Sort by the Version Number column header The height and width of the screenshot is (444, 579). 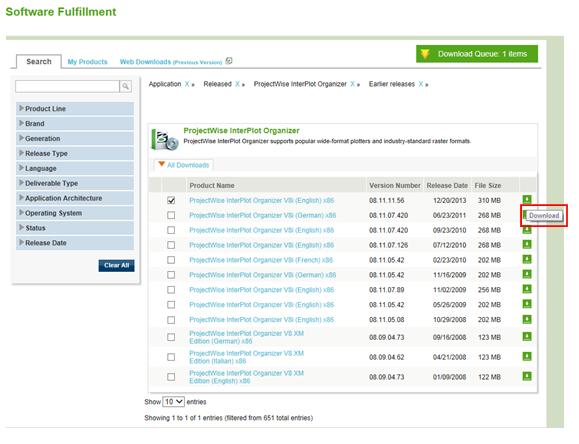[395, 185]
